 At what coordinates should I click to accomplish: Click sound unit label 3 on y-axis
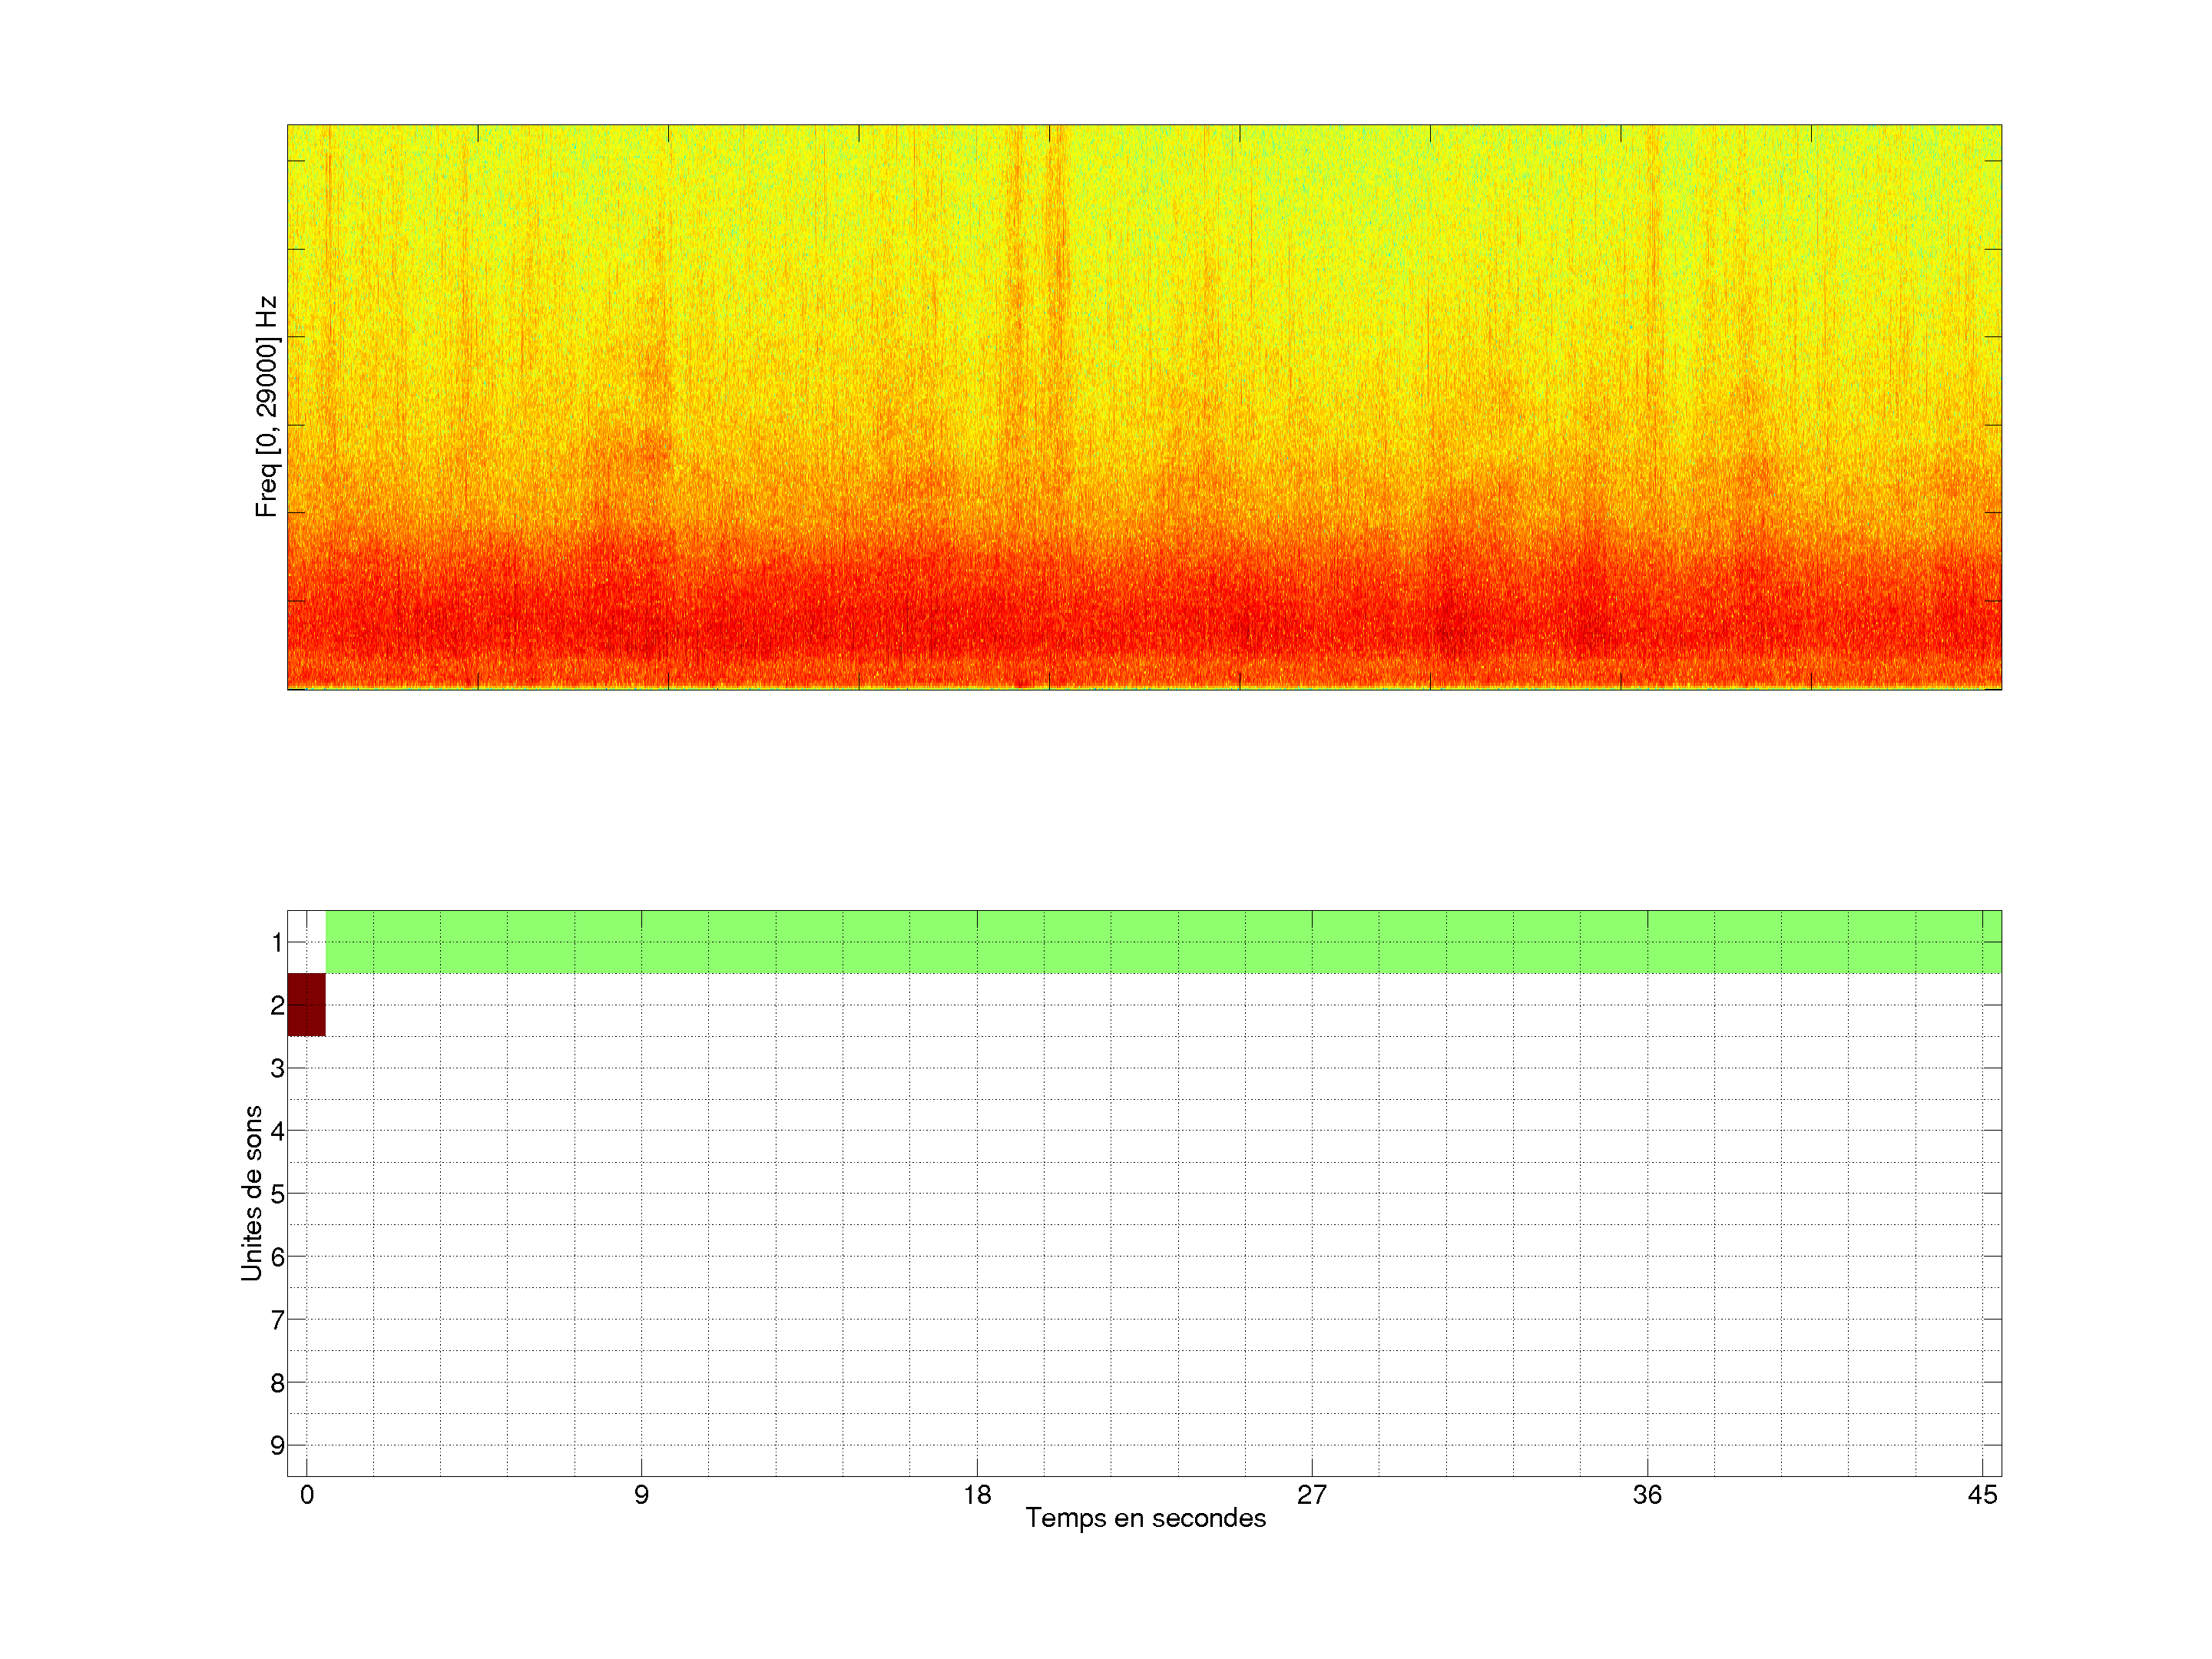(277, 1068)
